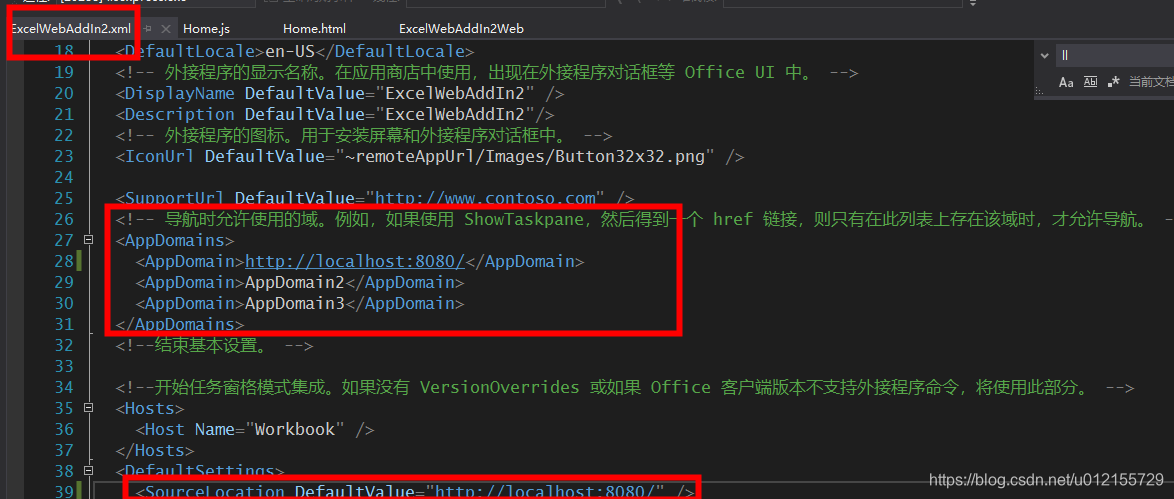Toggle match whole word in find panel

coord(1090,82)
